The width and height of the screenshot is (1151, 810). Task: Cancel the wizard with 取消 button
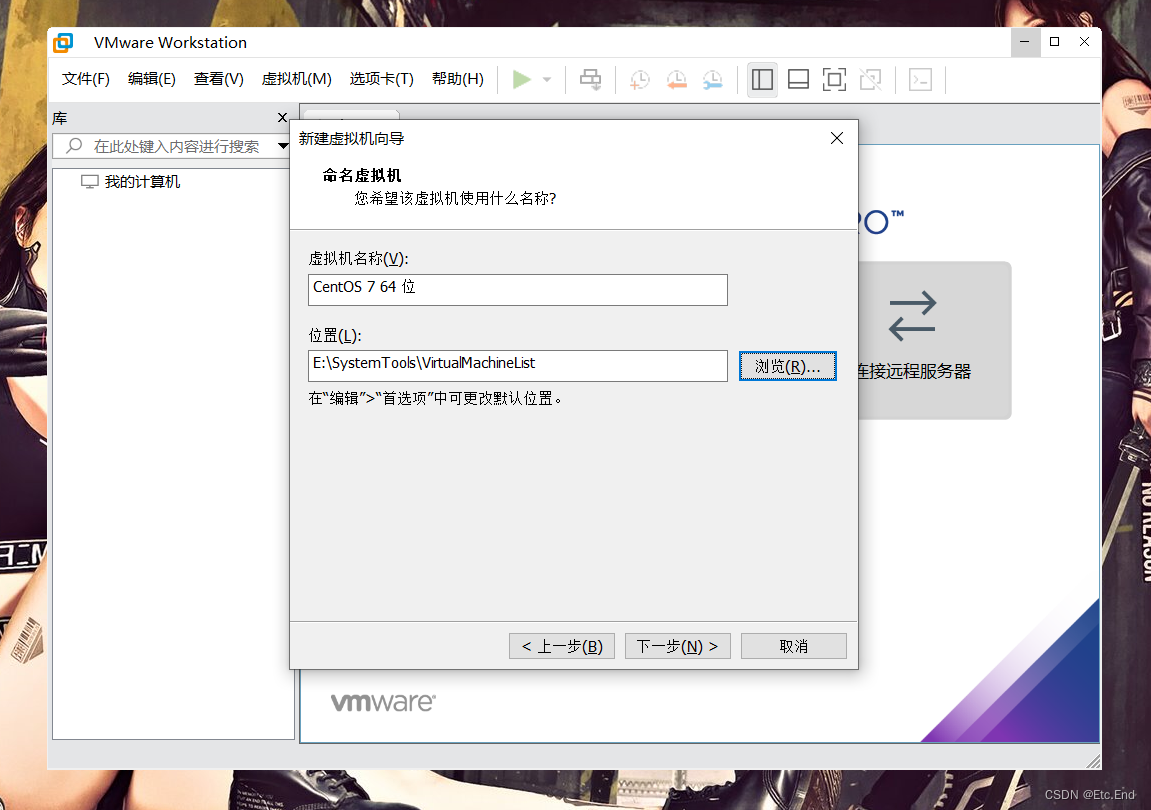794,646
